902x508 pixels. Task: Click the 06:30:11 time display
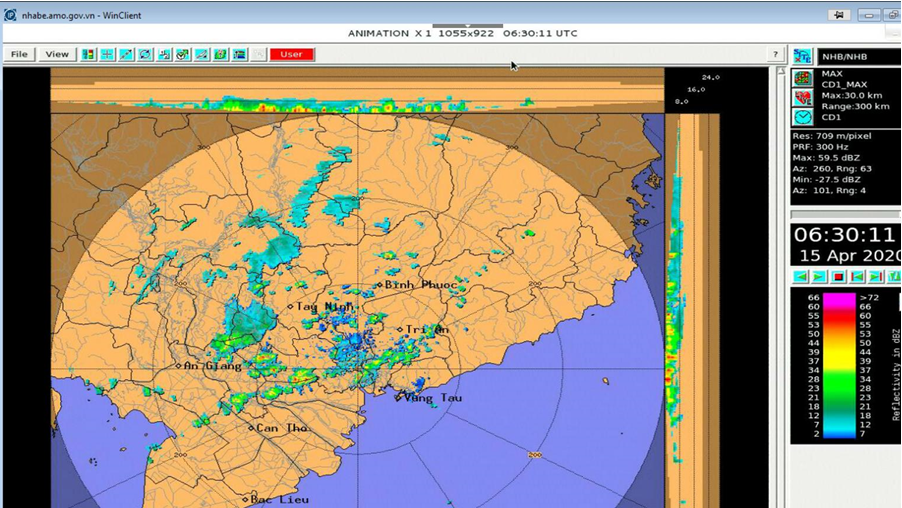click(844, 235)
